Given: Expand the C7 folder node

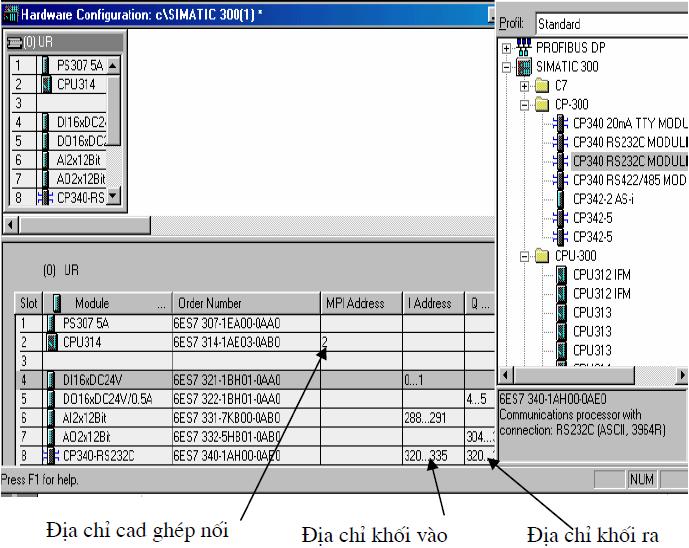Looking at the screenshot, I should pos(524,86).
